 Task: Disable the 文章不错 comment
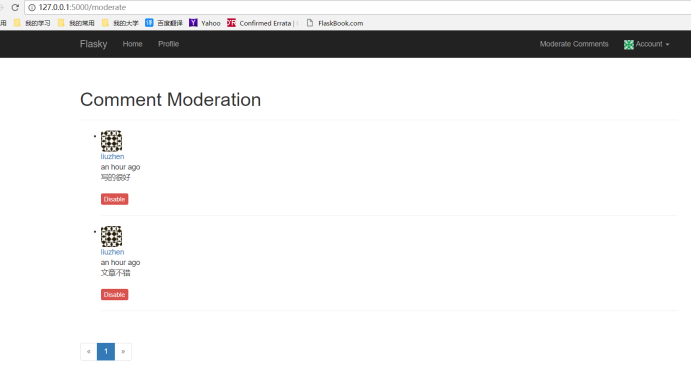click(115, 294)
